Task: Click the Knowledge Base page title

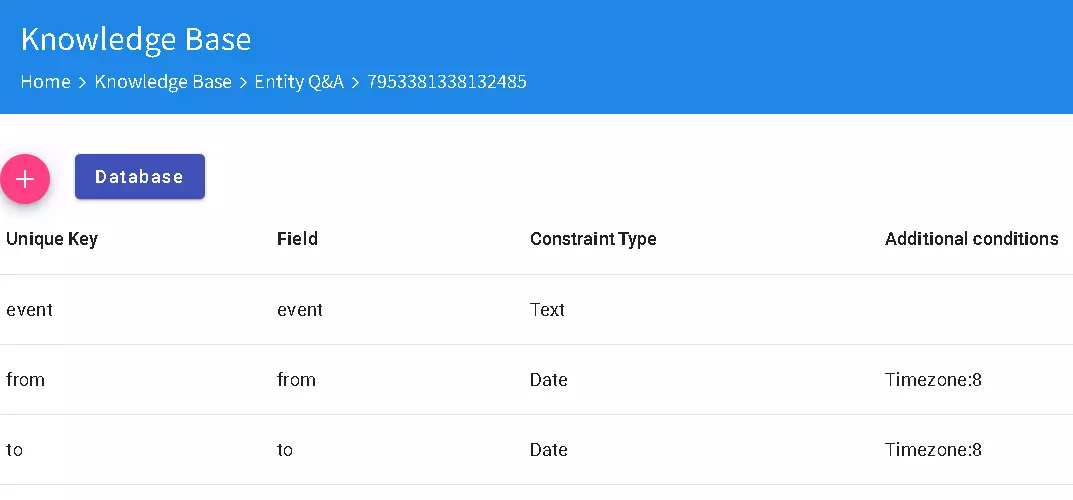Action: (136, 39)
